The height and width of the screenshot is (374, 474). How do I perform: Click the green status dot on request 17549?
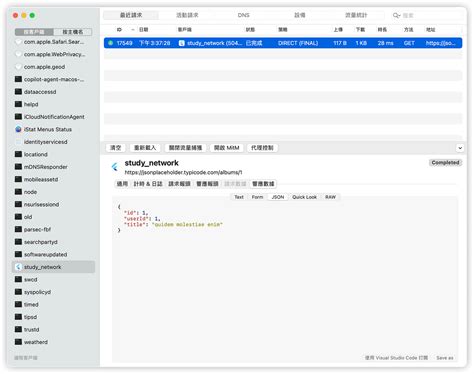110,43
